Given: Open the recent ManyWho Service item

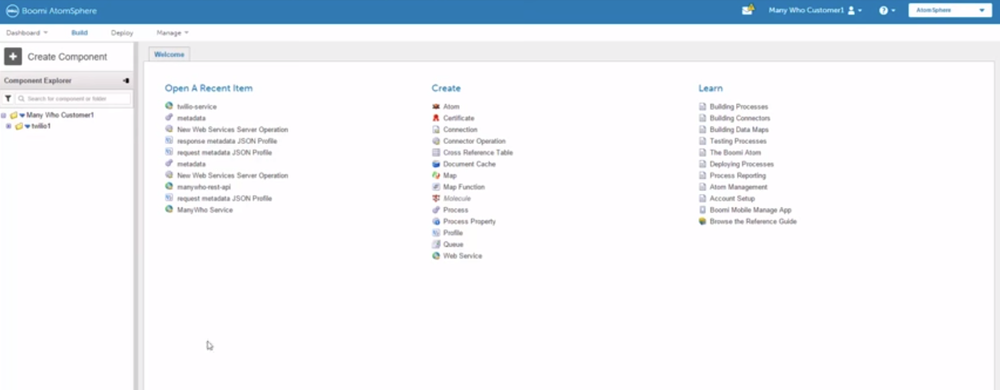Looking at the screenshot, I should [205, 210].
